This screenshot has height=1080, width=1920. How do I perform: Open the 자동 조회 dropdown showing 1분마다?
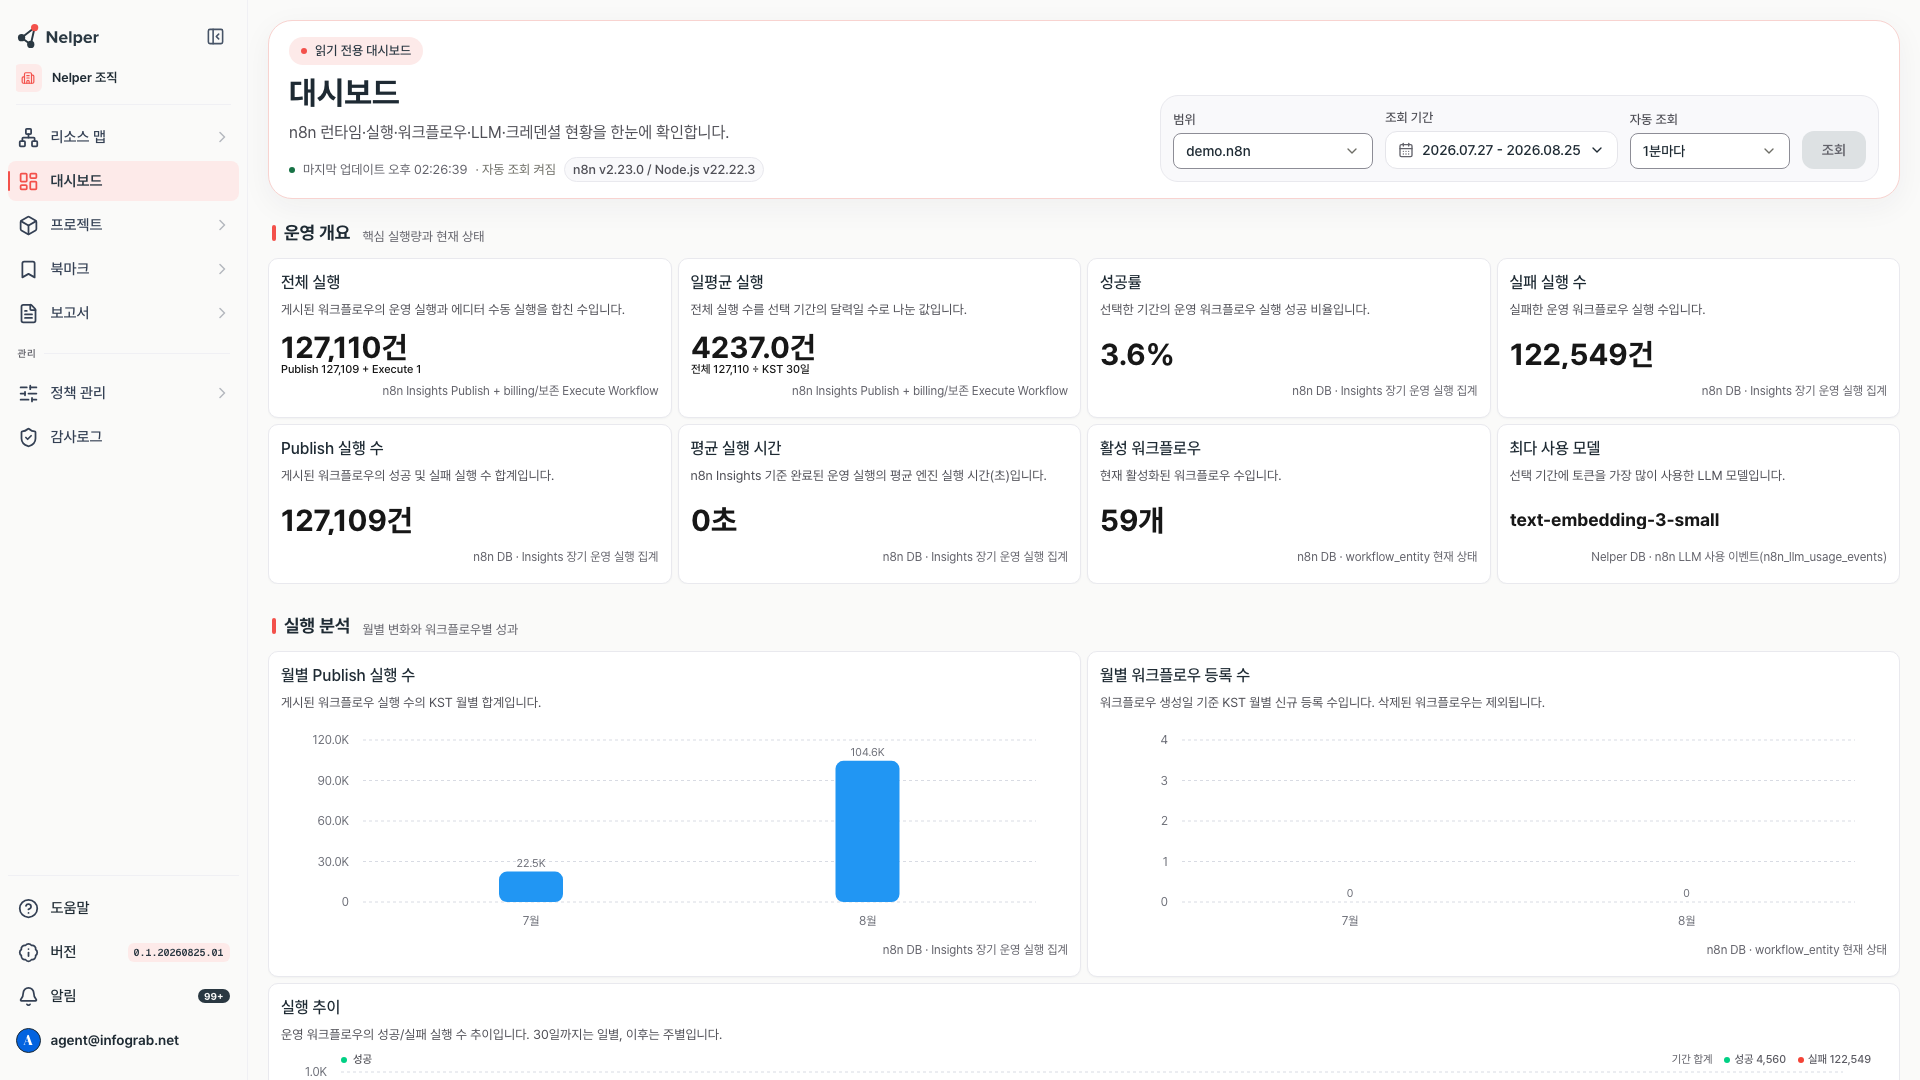(1709, 151)
